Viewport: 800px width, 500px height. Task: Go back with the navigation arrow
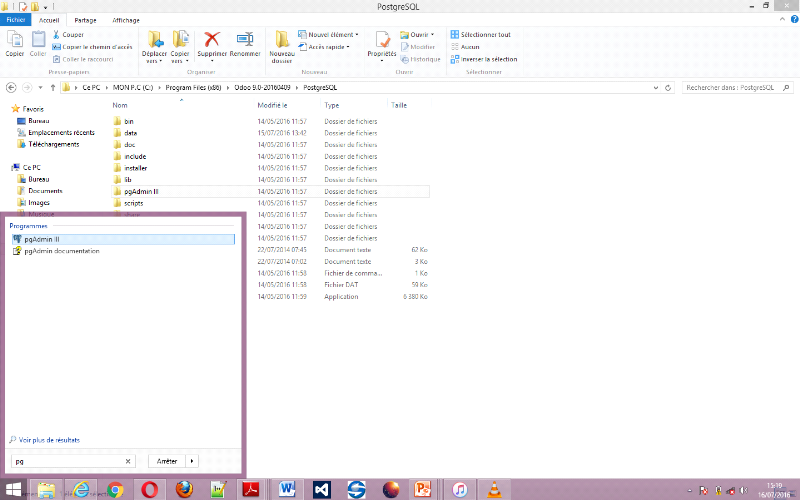point(11,88)
